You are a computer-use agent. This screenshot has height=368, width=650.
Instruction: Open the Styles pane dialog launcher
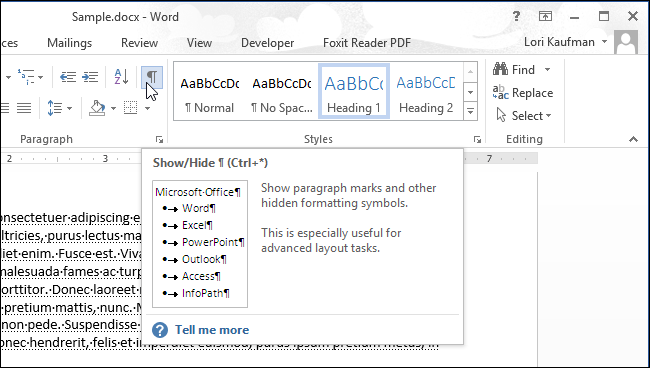[x=477, y=140]
